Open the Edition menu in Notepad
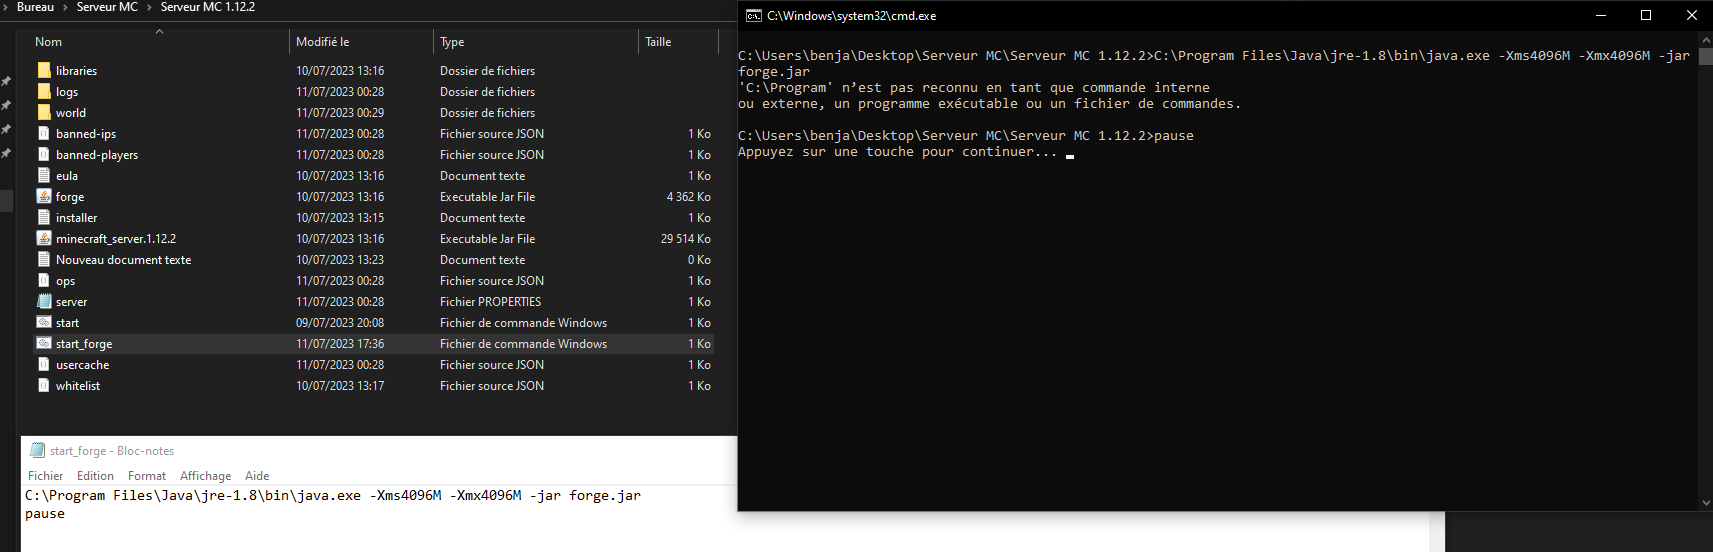 95,476
